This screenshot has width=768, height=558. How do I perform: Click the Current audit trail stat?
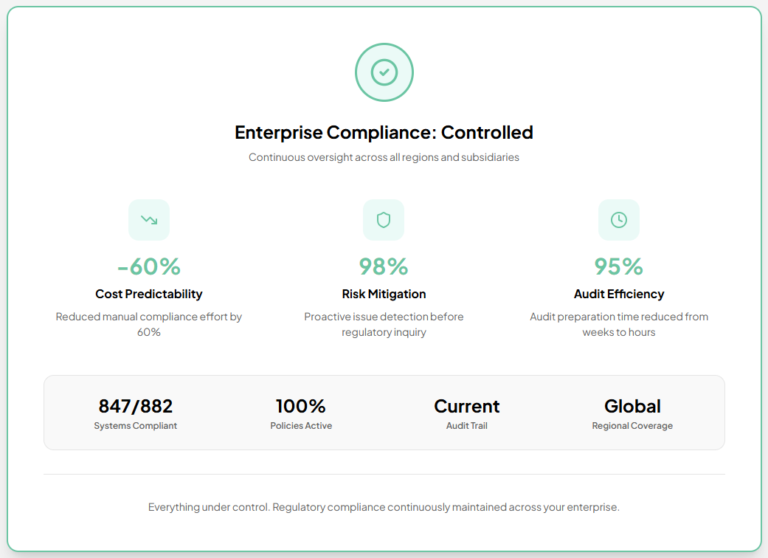point(467,406)
